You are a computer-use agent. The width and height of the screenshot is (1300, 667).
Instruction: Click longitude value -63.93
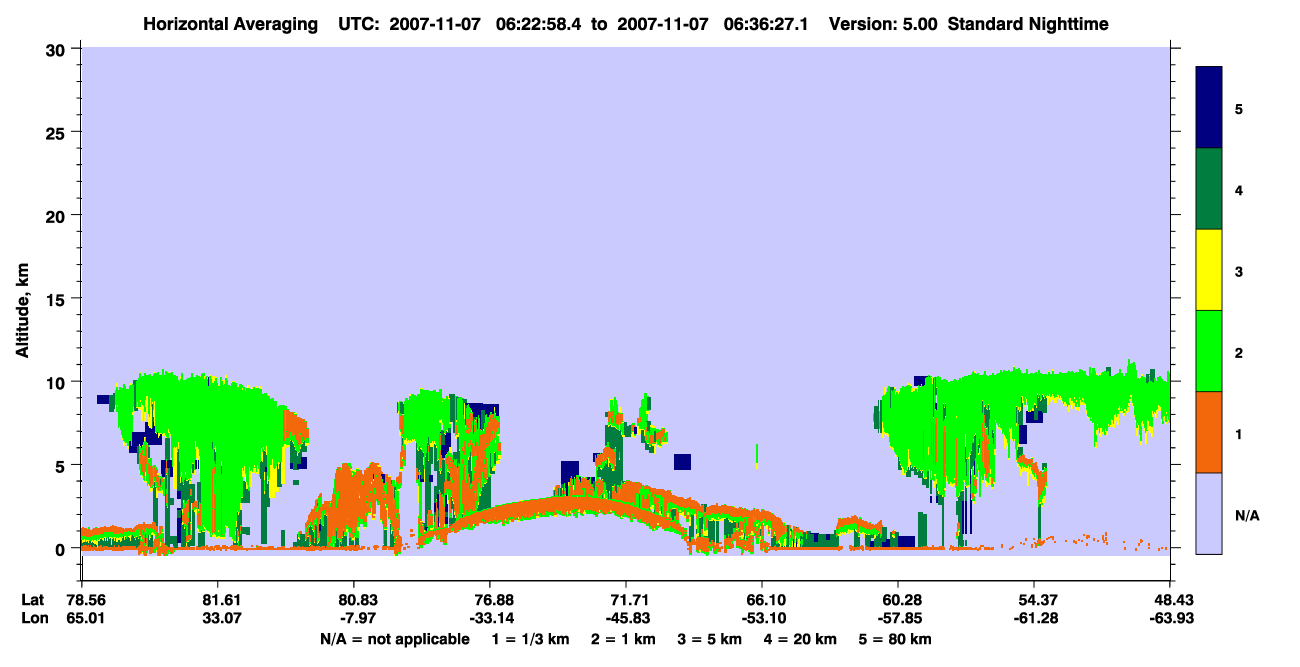pos(1170,618)
